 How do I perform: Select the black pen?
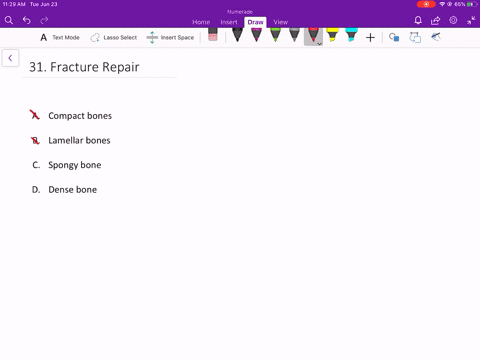click(x=237, y=35)
